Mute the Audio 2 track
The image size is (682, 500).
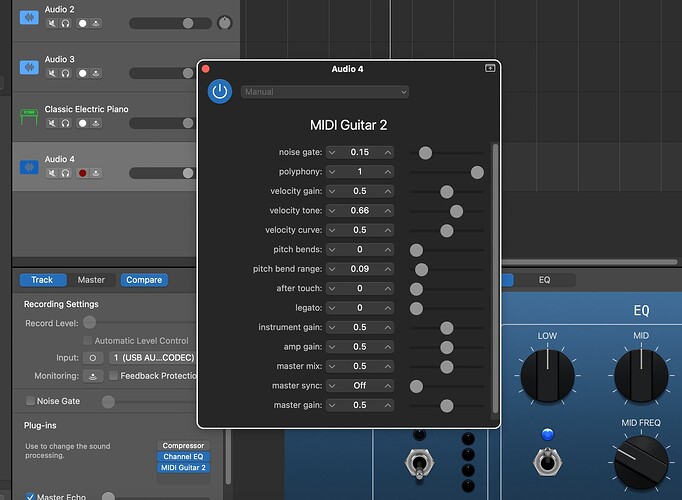point(52,23)
